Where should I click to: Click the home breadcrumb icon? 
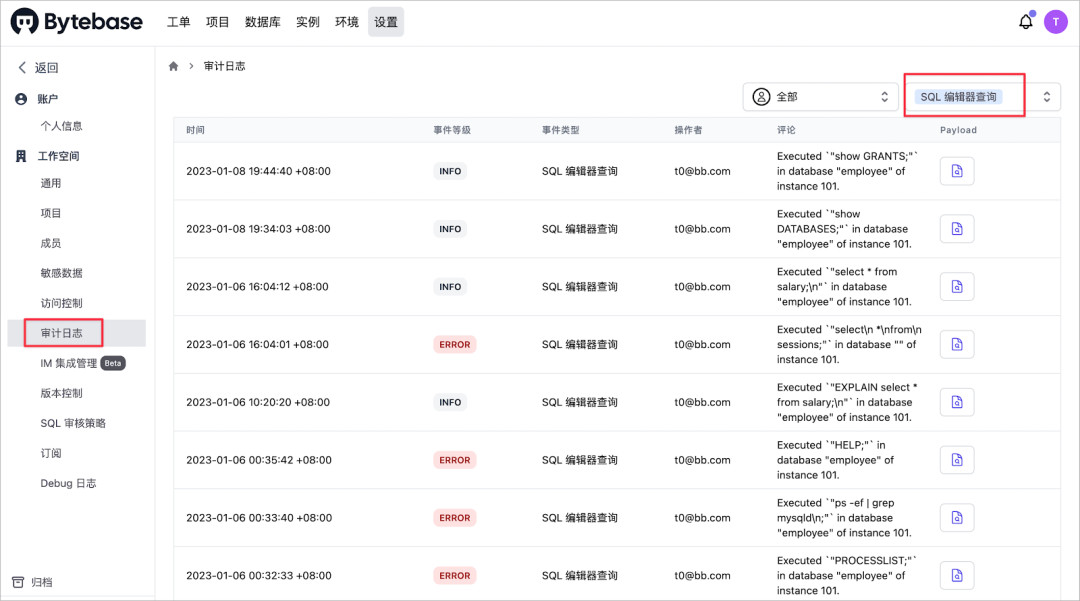pyautogui.click(x=173, y=66)
